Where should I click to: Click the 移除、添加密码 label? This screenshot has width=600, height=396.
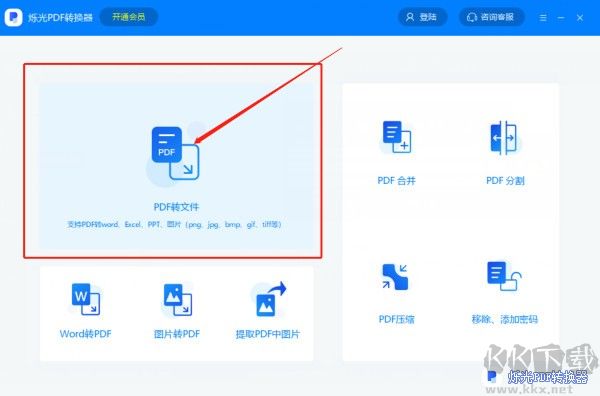[505, 319]
